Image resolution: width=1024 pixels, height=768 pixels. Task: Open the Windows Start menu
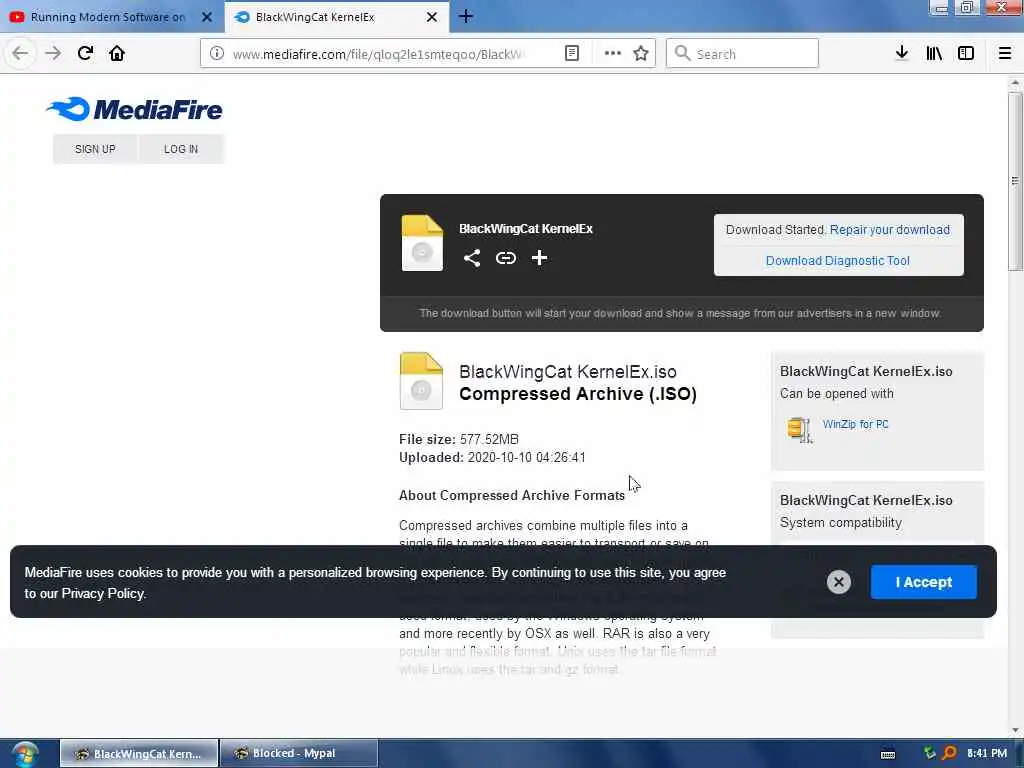coord(25,754)
